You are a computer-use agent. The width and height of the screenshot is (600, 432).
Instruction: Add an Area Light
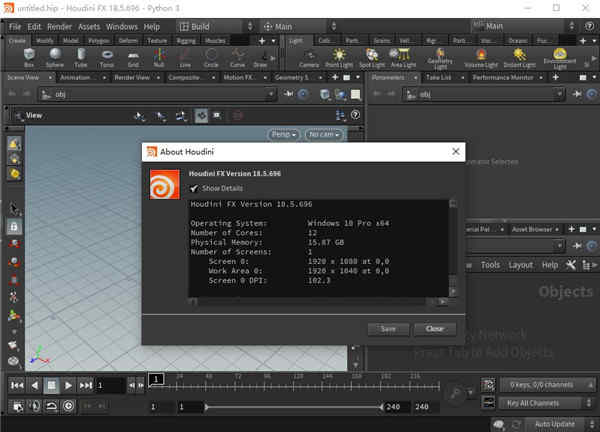(403, 58)
